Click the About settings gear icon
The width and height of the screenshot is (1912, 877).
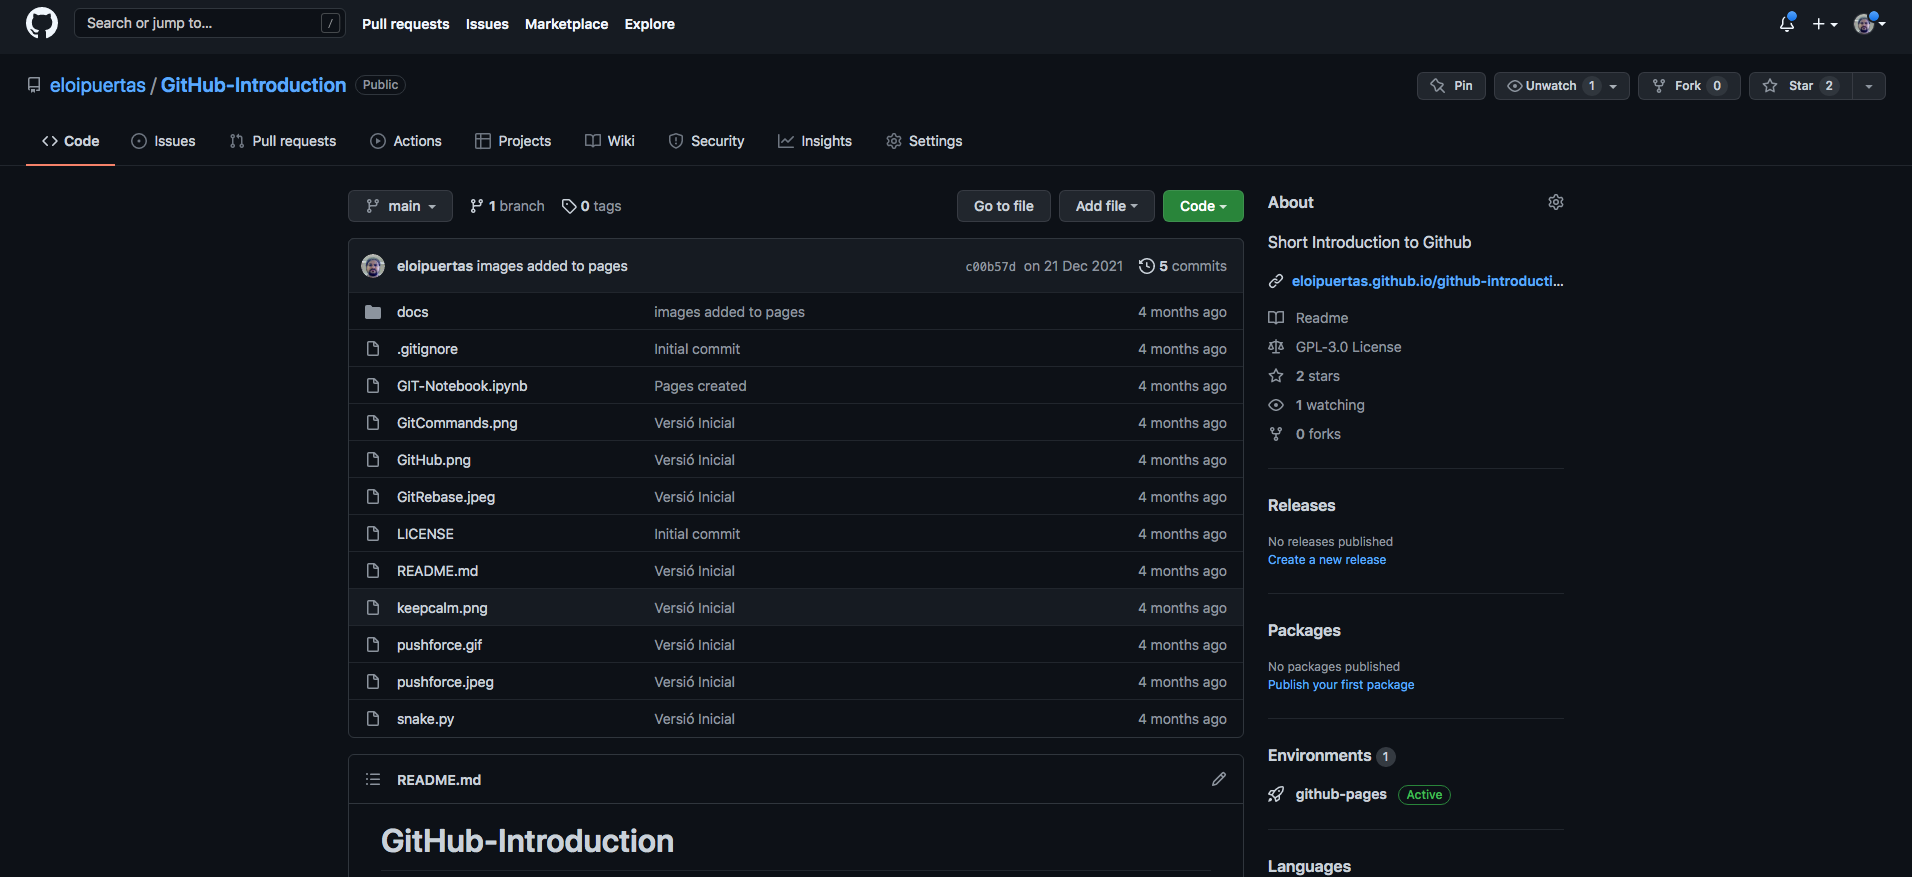click(1555, 202)
